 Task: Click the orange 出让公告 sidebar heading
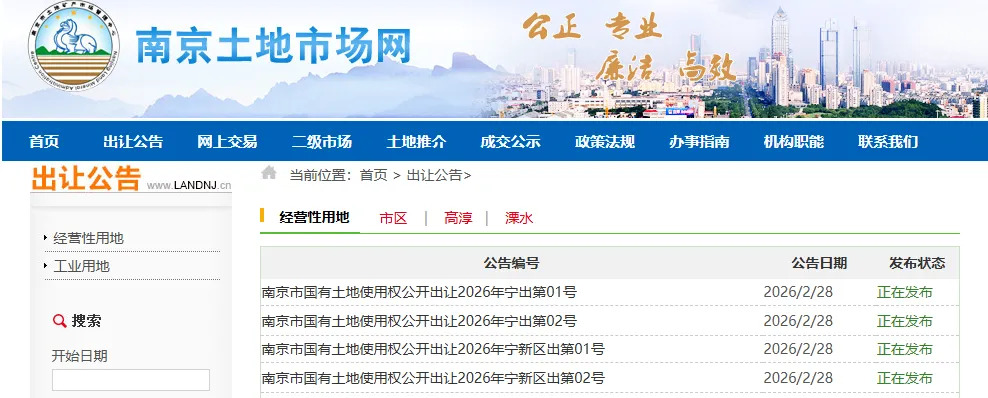pos(86,178)
